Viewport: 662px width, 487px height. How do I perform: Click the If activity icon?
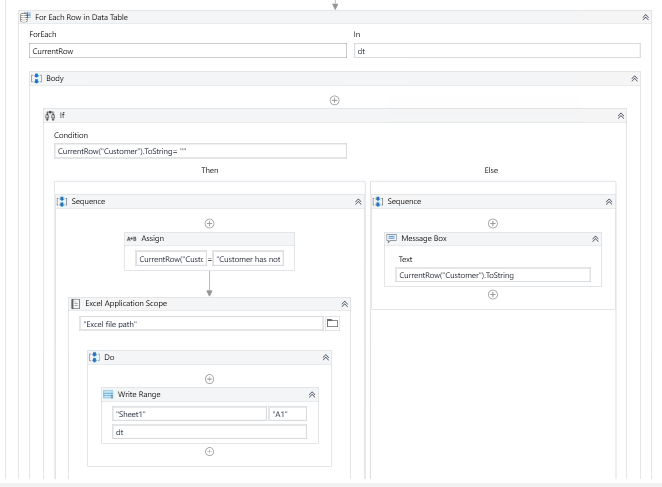tap(50, 115)
